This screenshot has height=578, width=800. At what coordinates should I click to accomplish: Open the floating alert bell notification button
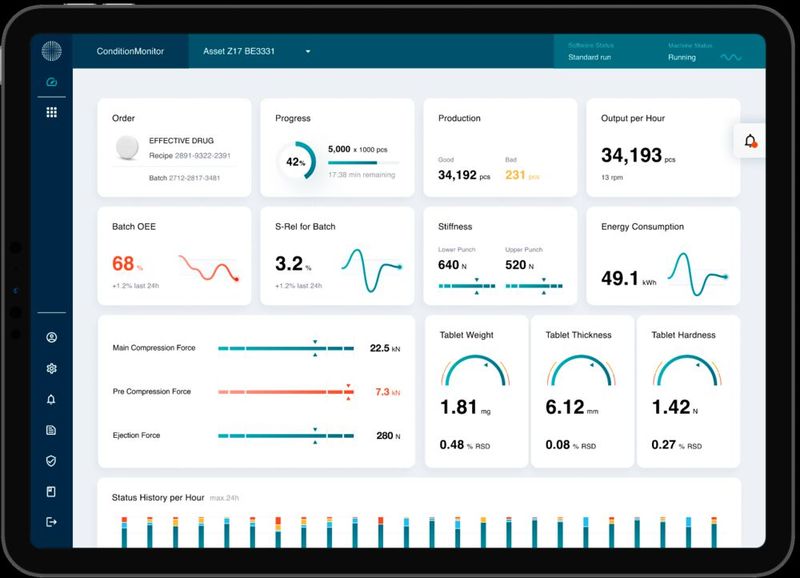(x=748, y=142)
